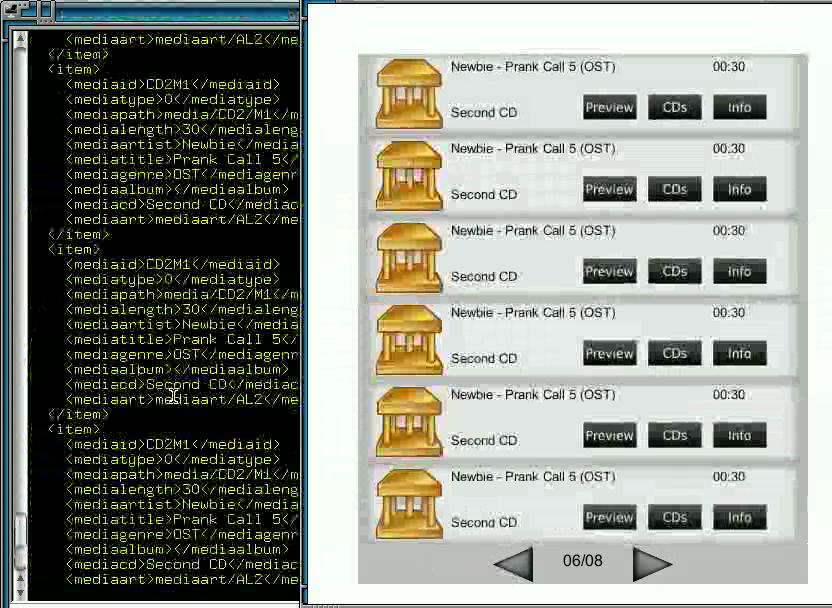
Task: Click the terminal scrollbar up arrow at top
Action: pyautogui.click(x=20, y=38)
